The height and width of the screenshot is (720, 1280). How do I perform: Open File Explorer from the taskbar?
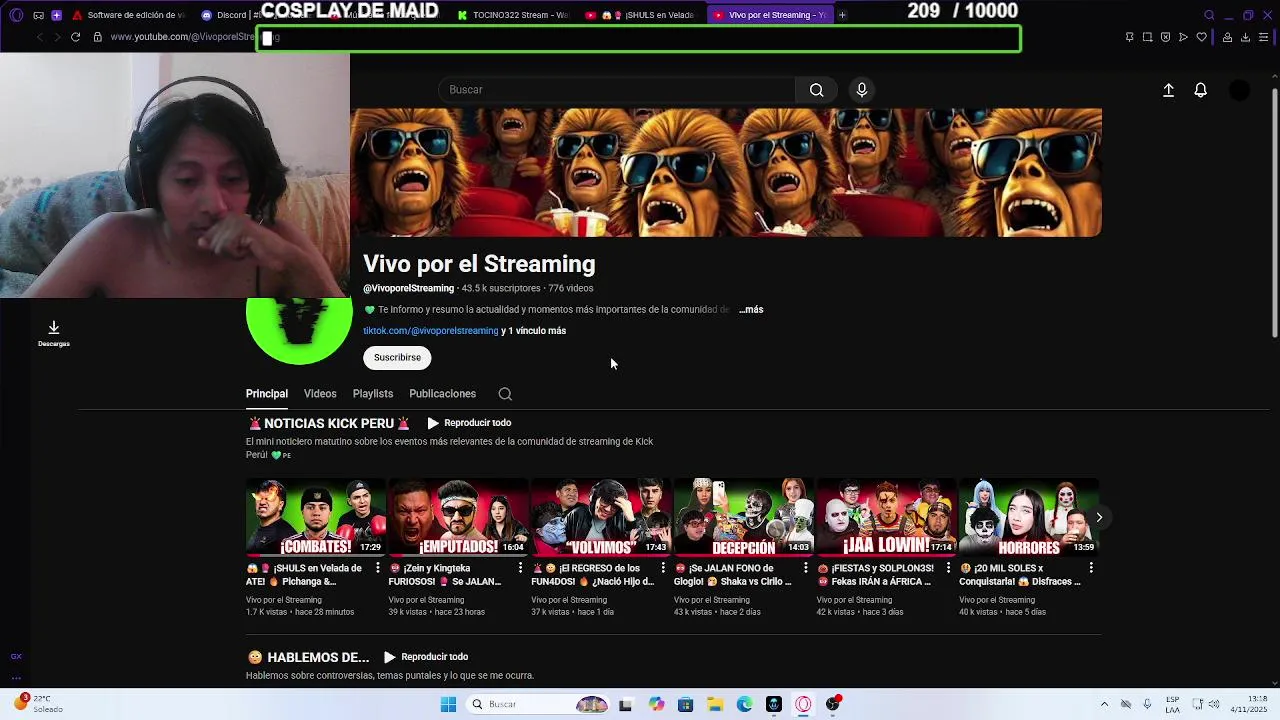[715, 704]
